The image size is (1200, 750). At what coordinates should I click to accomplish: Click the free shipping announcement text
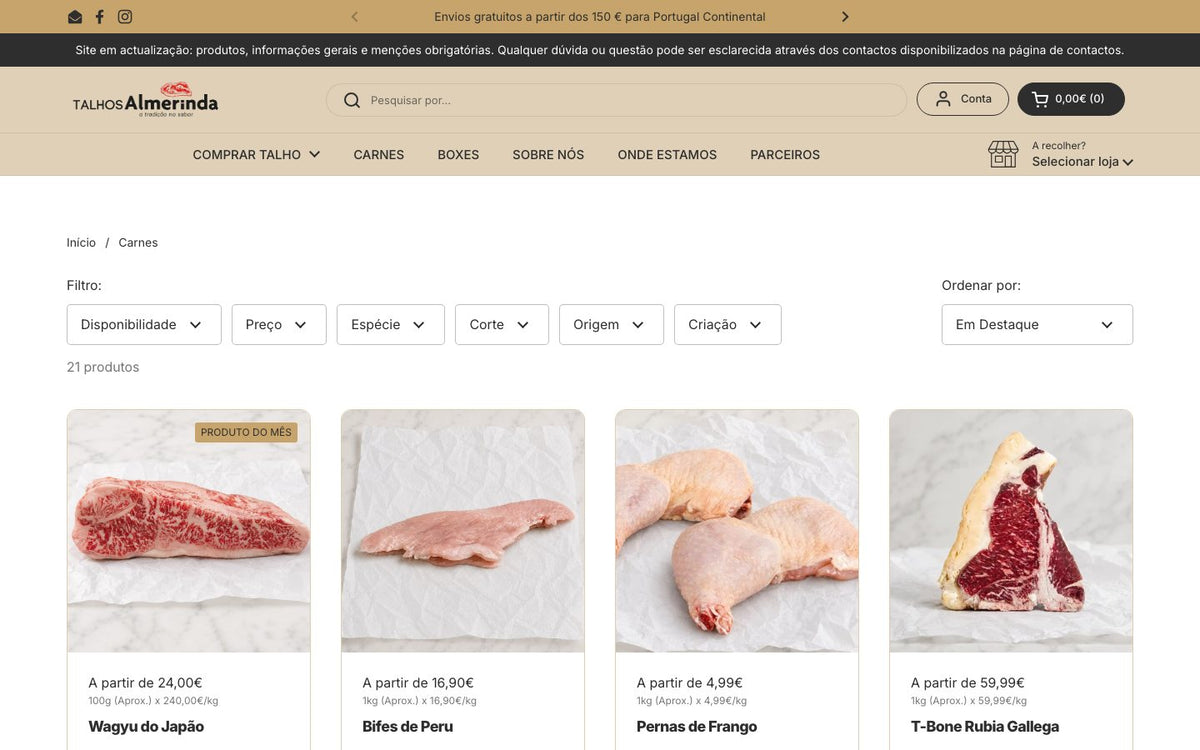click(600, 17)
